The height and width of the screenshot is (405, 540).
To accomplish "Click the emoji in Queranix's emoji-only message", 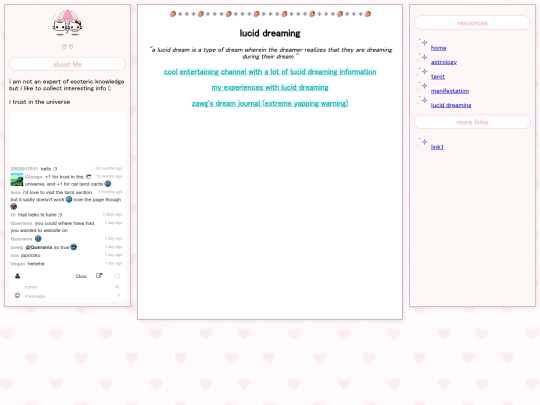I will point(38,238).
